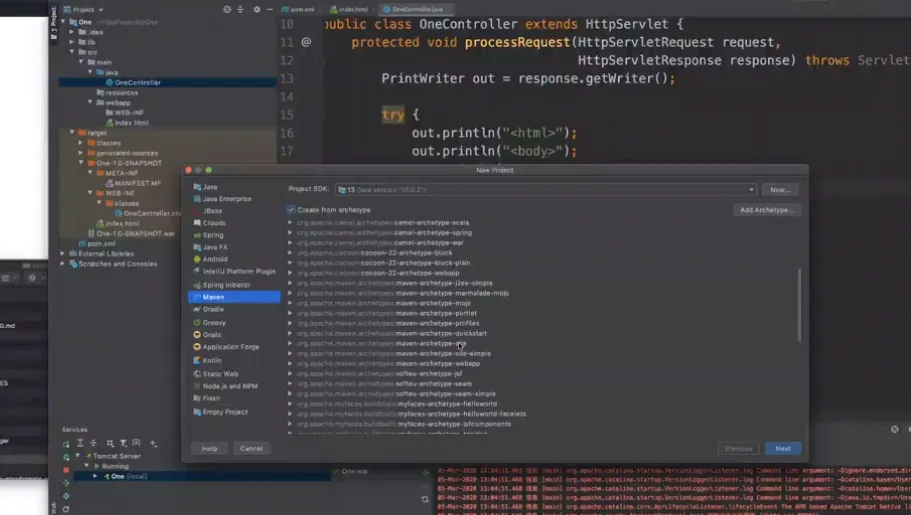Viewport: 911px width, 515px height.
Task: Hide the Project panel with minus icon
Action: (270, 9)
